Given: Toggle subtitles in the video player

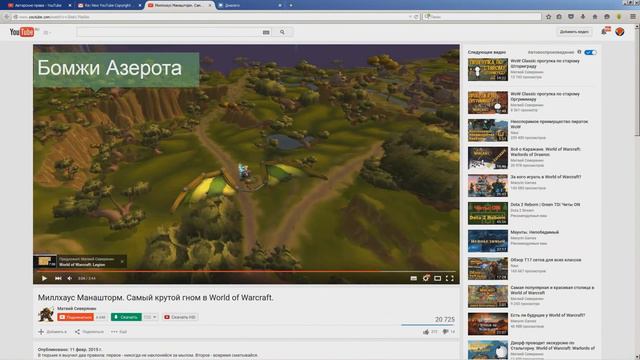Looking at the screenshot, I should pyautogui.click(x=413, y=278).
